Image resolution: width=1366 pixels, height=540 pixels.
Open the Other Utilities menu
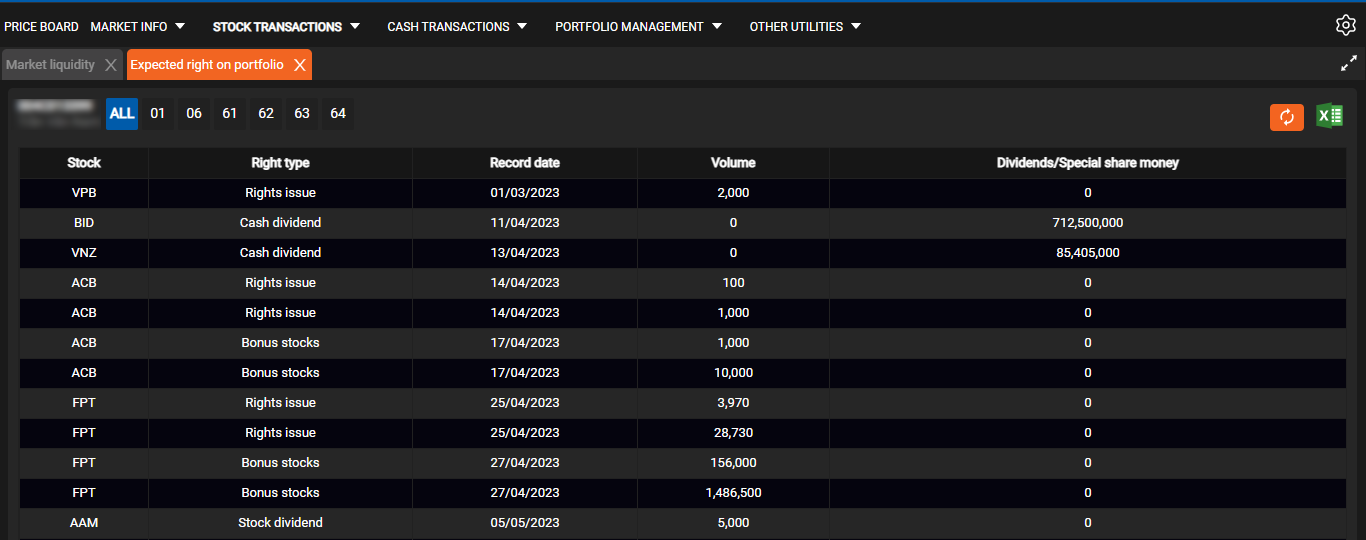tap(805, 27)
